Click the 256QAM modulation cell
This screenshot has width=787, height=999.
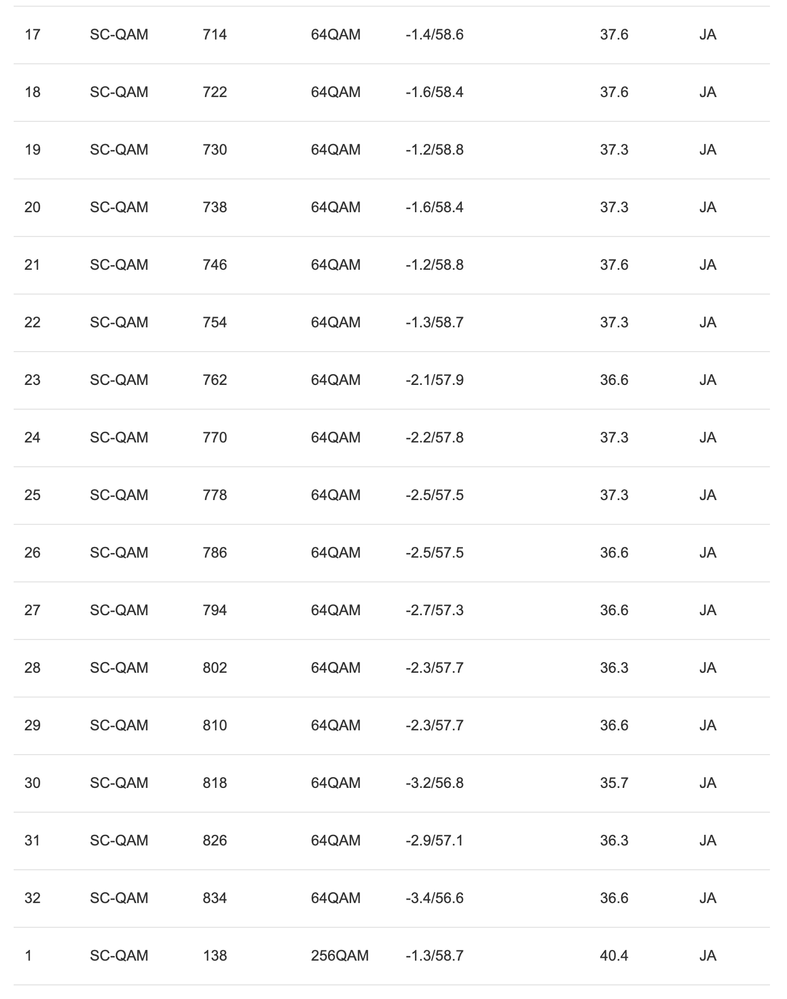pyautogui.click(x=339, y=956)
